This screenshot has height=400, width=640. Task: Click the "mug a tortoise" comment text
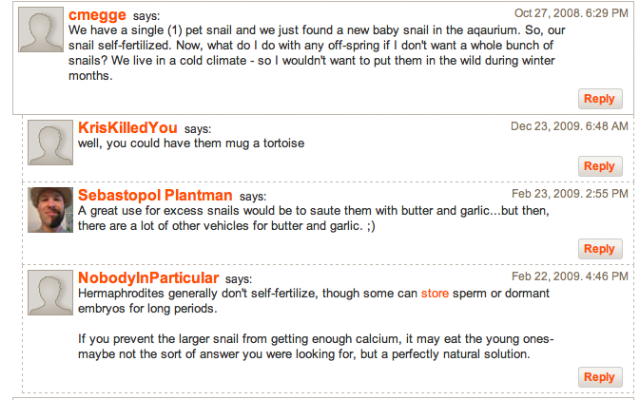tap(191, 143)
